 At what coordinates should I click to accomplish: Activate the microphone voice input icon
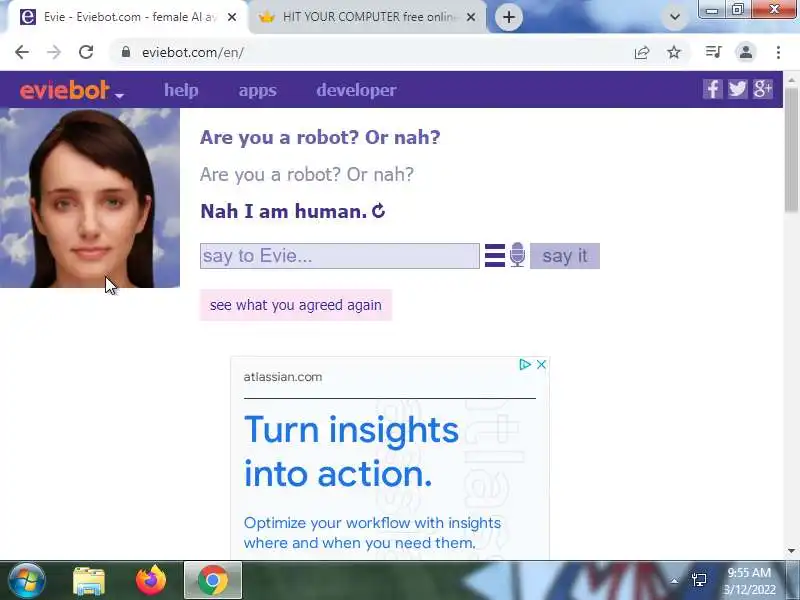(517, 255)
